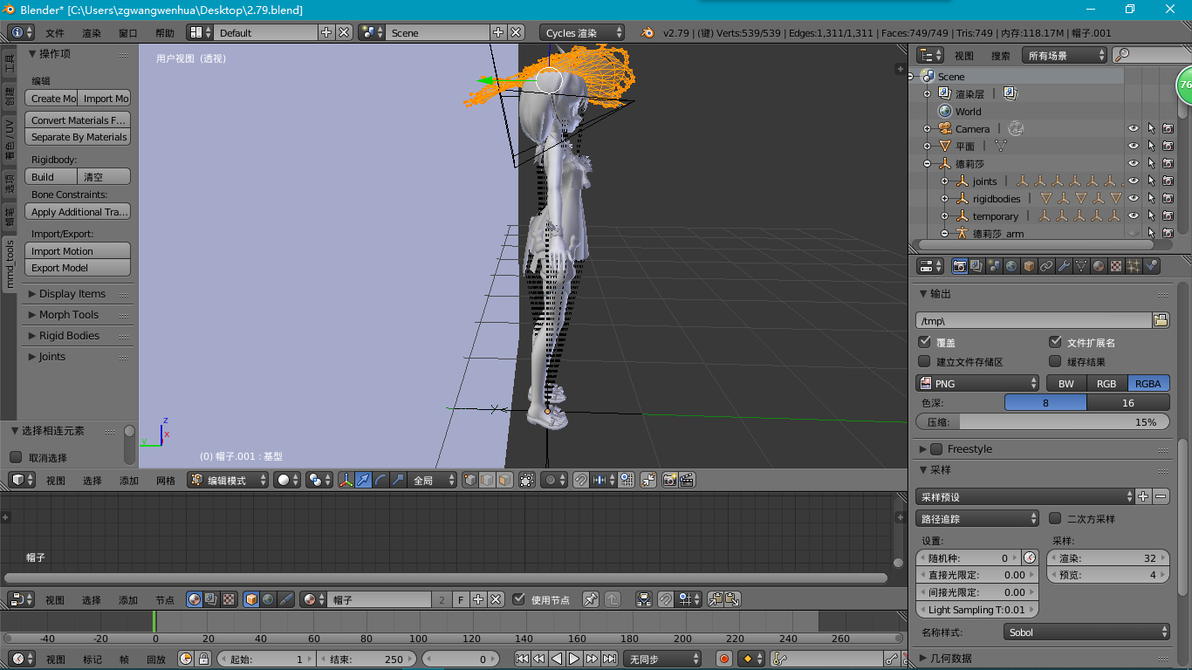
Task: Open the Texture checker properties tab
Action: coord(1116,266)
